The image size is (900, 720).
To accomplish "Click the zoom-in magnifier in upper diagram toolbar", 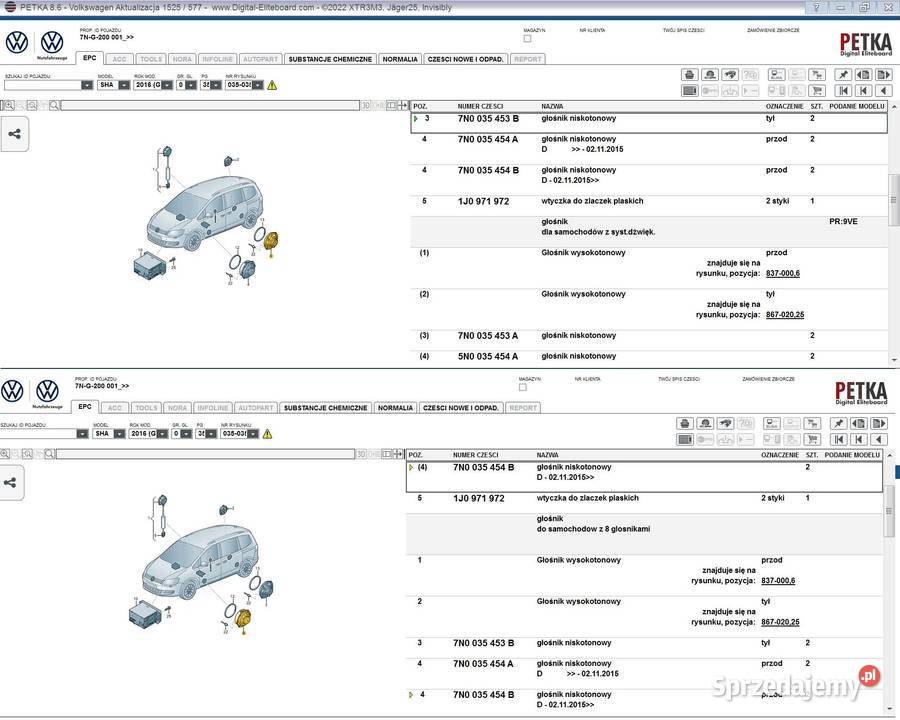I will (x=8, y=105).
